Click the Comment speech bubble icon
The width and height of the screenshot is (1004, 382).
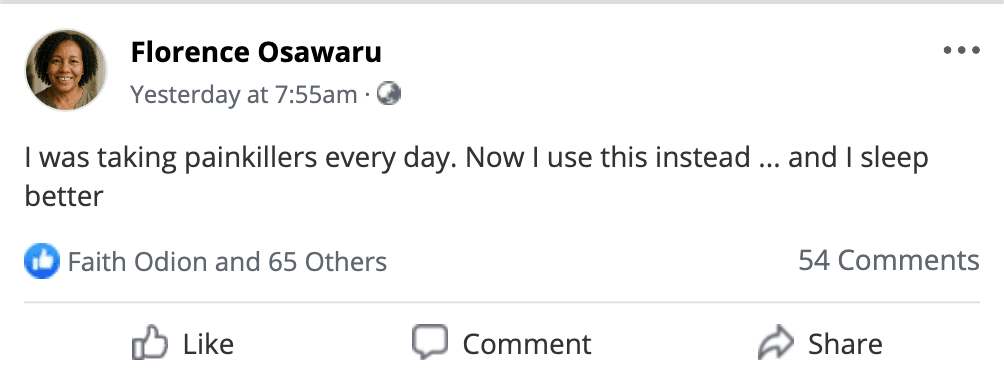[430, 342]
